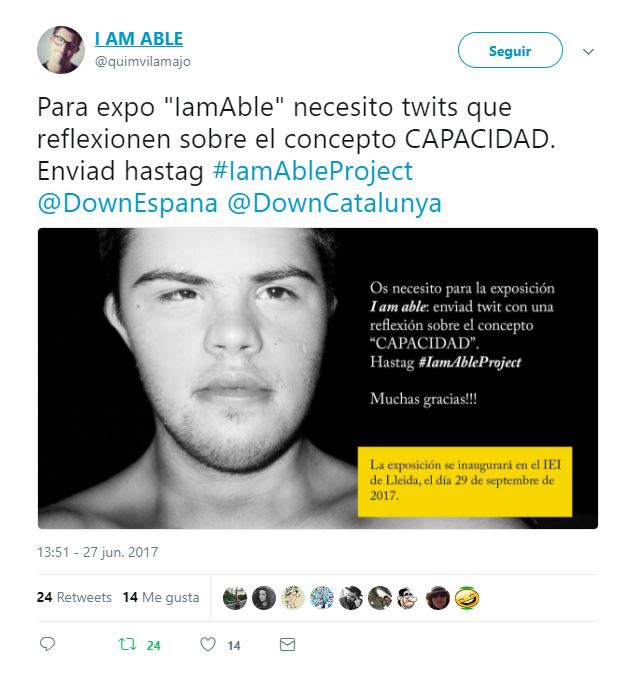Open the @quimvilamajo handle
634x679 pixels.
pos(143,61)
